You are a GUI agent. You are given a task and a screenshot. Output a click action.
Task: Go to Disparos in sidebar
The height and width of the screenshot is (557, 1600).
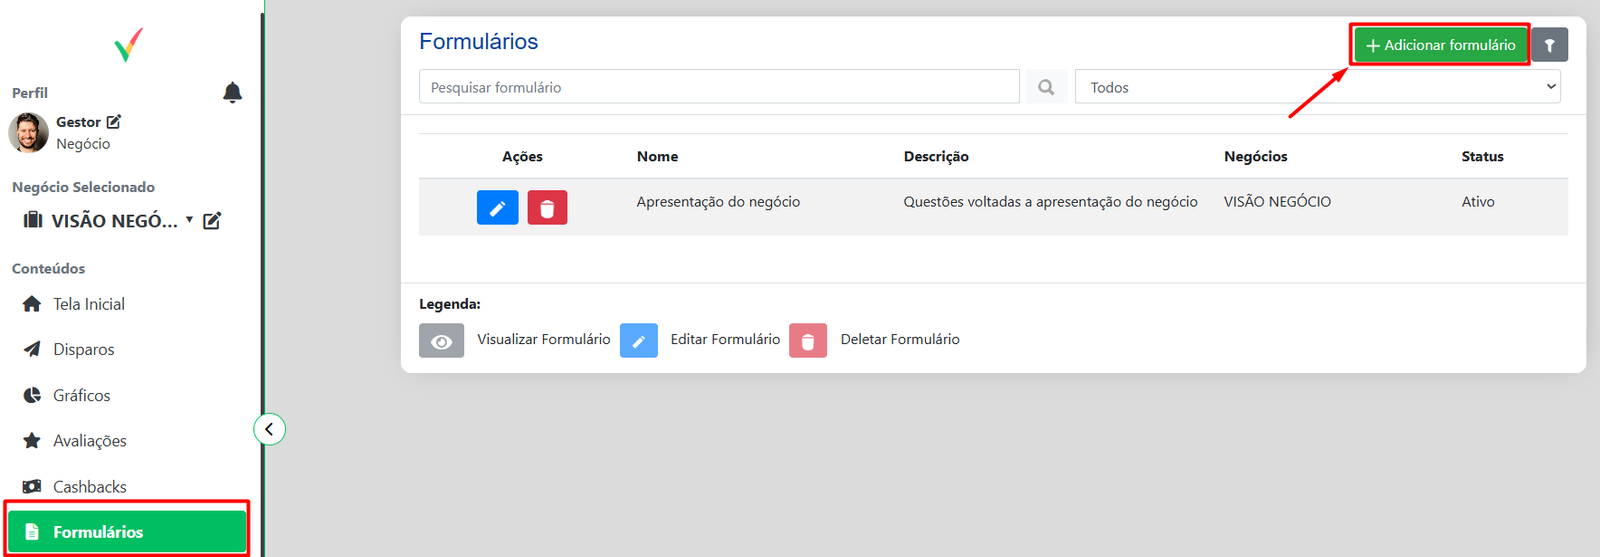83,349
